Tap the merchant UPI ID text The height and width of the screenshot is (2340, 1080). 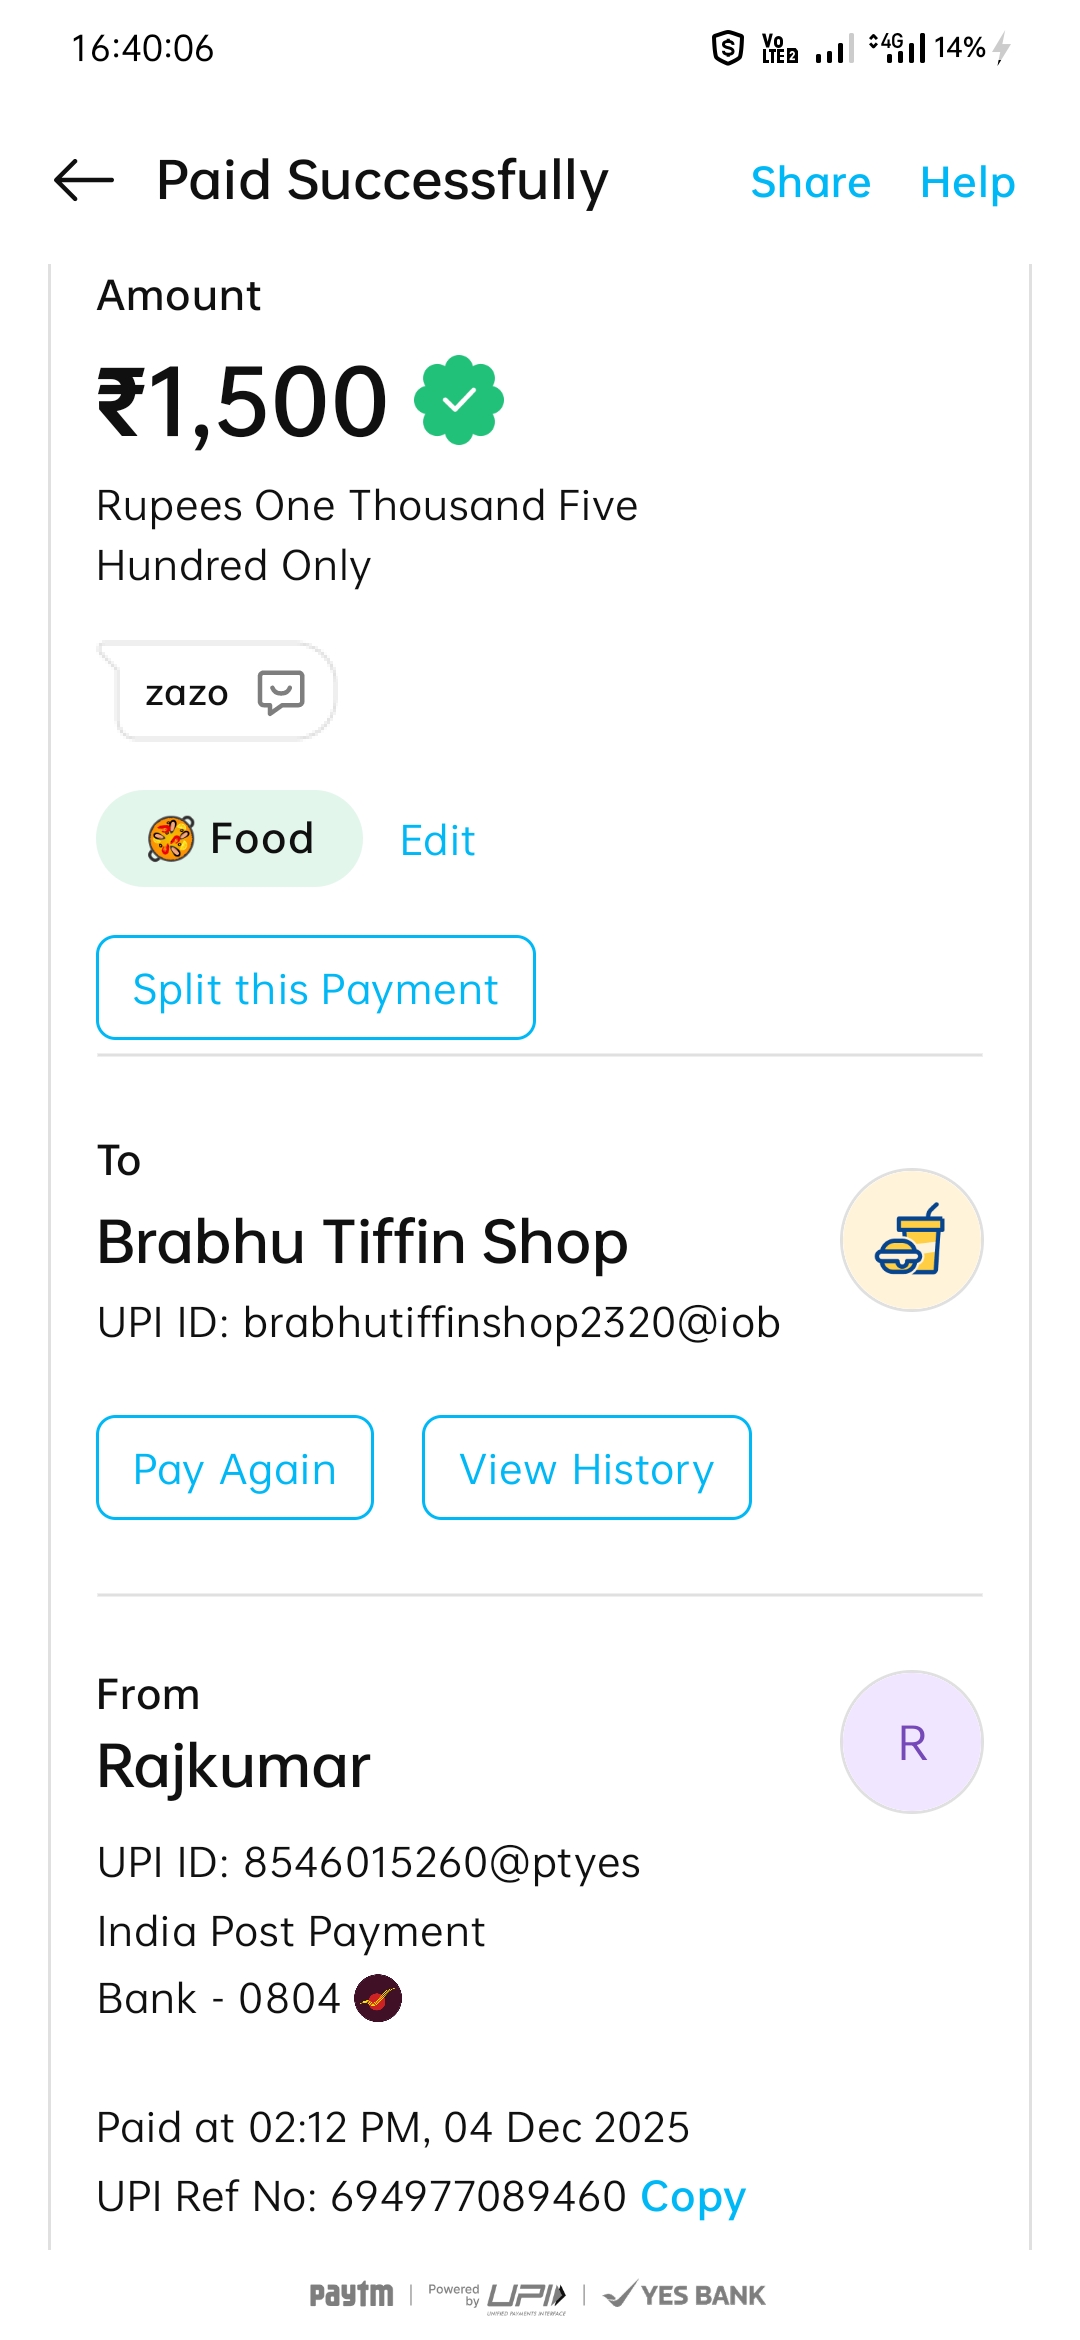coord(438,1323)
